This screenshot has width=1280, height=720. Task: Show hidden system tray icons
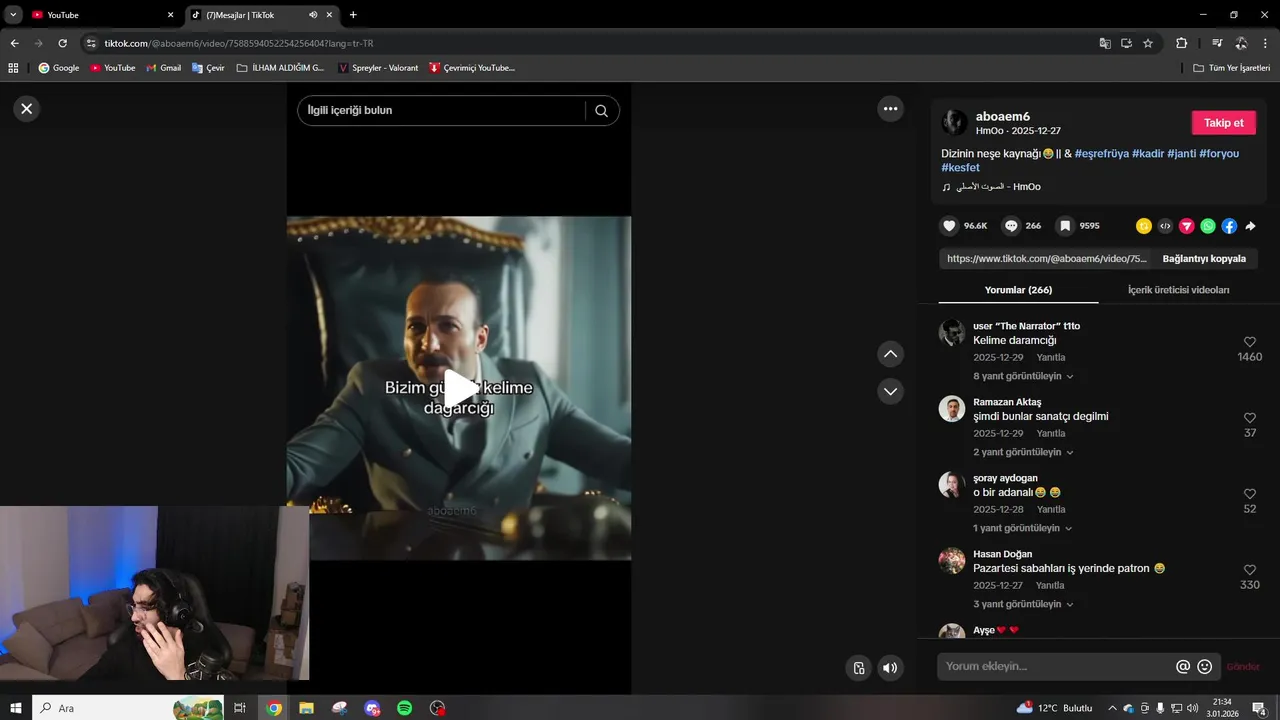(1112, 708)
